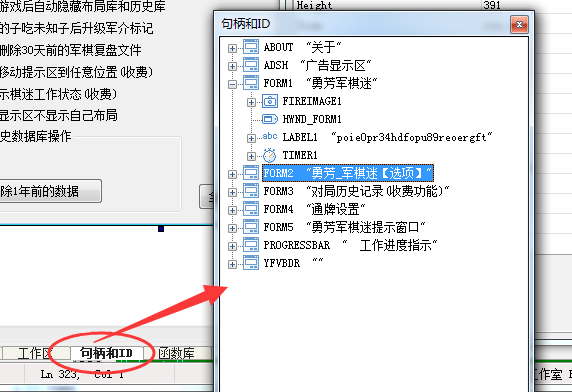Click the ADSH window icon

click(x=251, y=65)
